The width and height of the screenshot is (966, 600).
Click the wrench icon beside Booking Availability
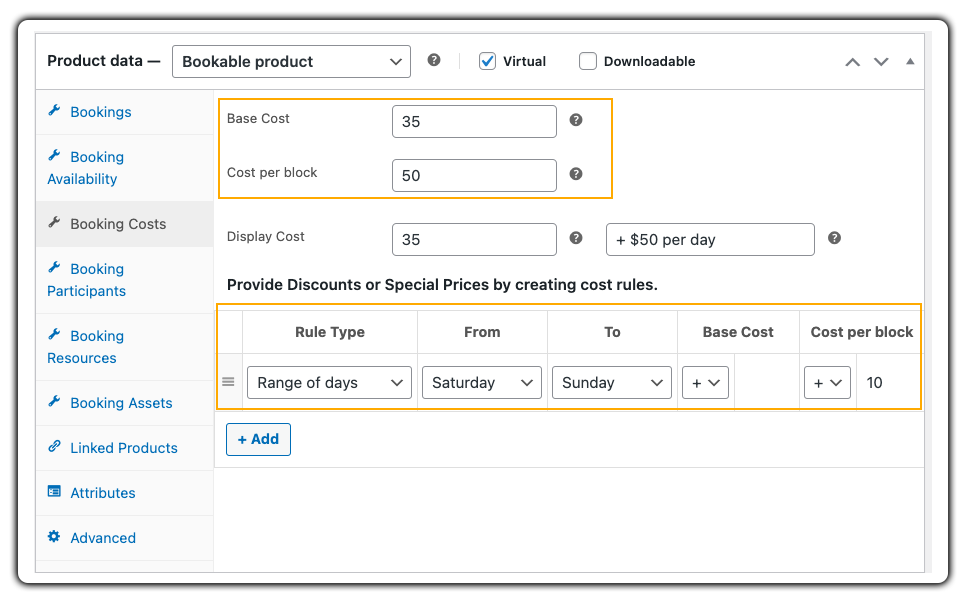(54, 155)
